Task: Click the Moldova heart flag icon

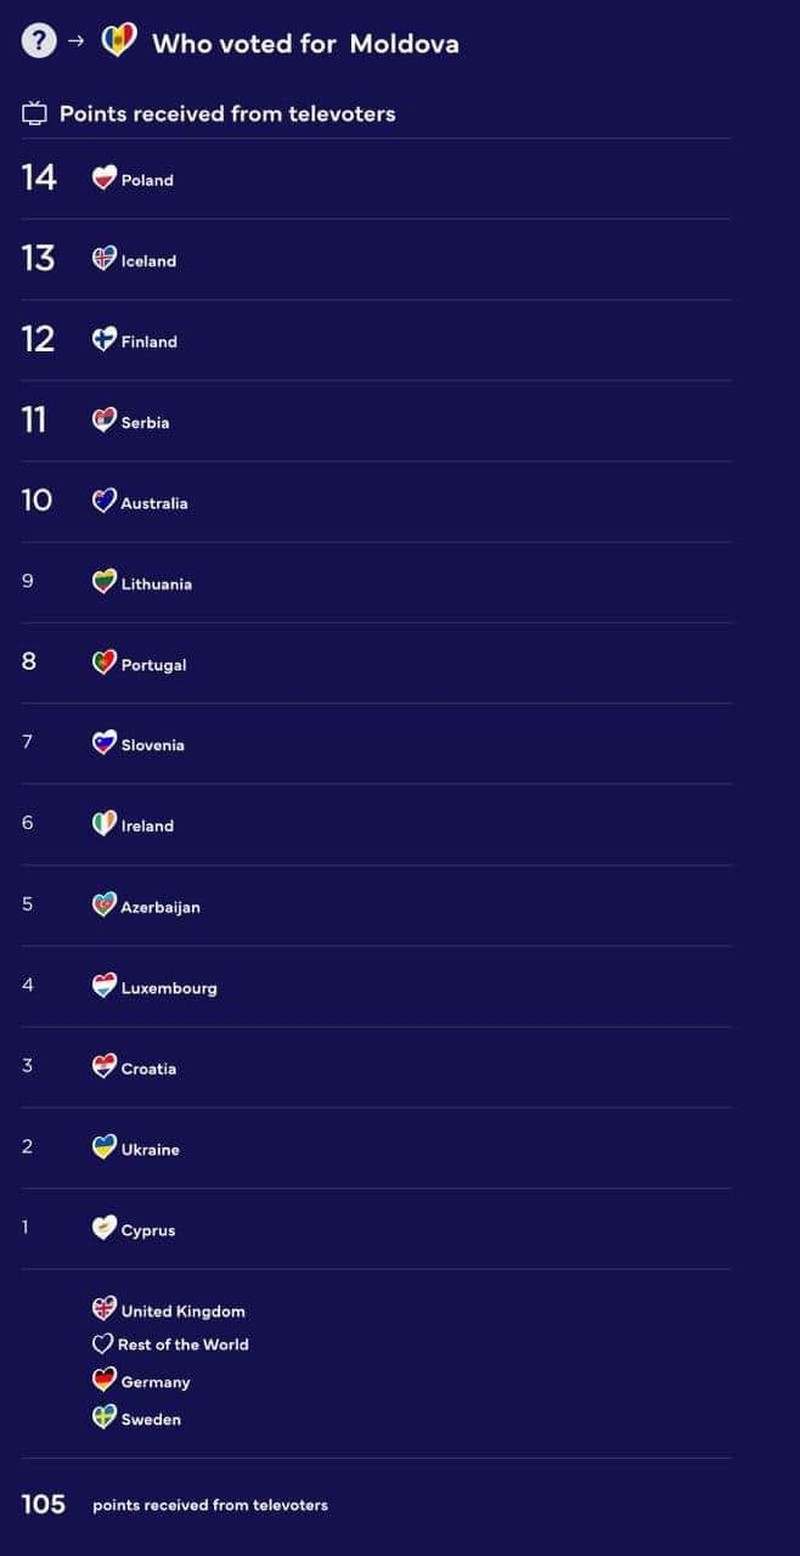Action: point(119,42)
